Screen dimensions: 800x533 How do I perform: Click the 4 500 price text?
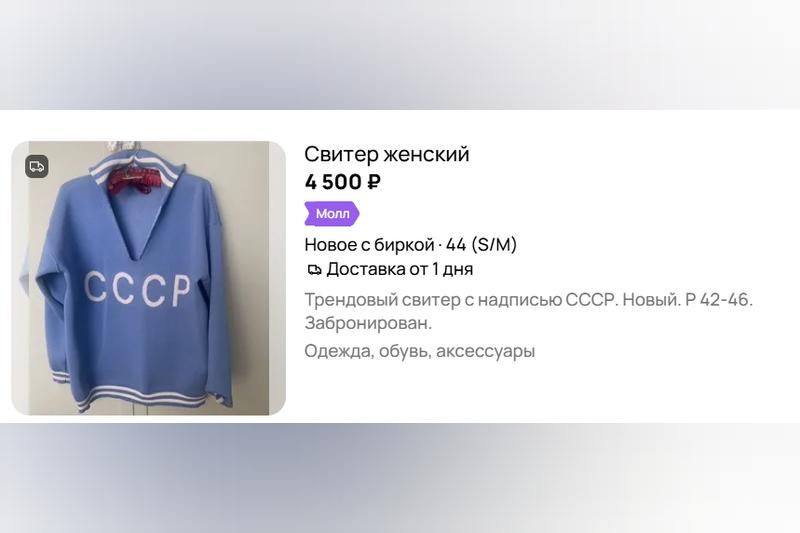(x=333, y=182)
